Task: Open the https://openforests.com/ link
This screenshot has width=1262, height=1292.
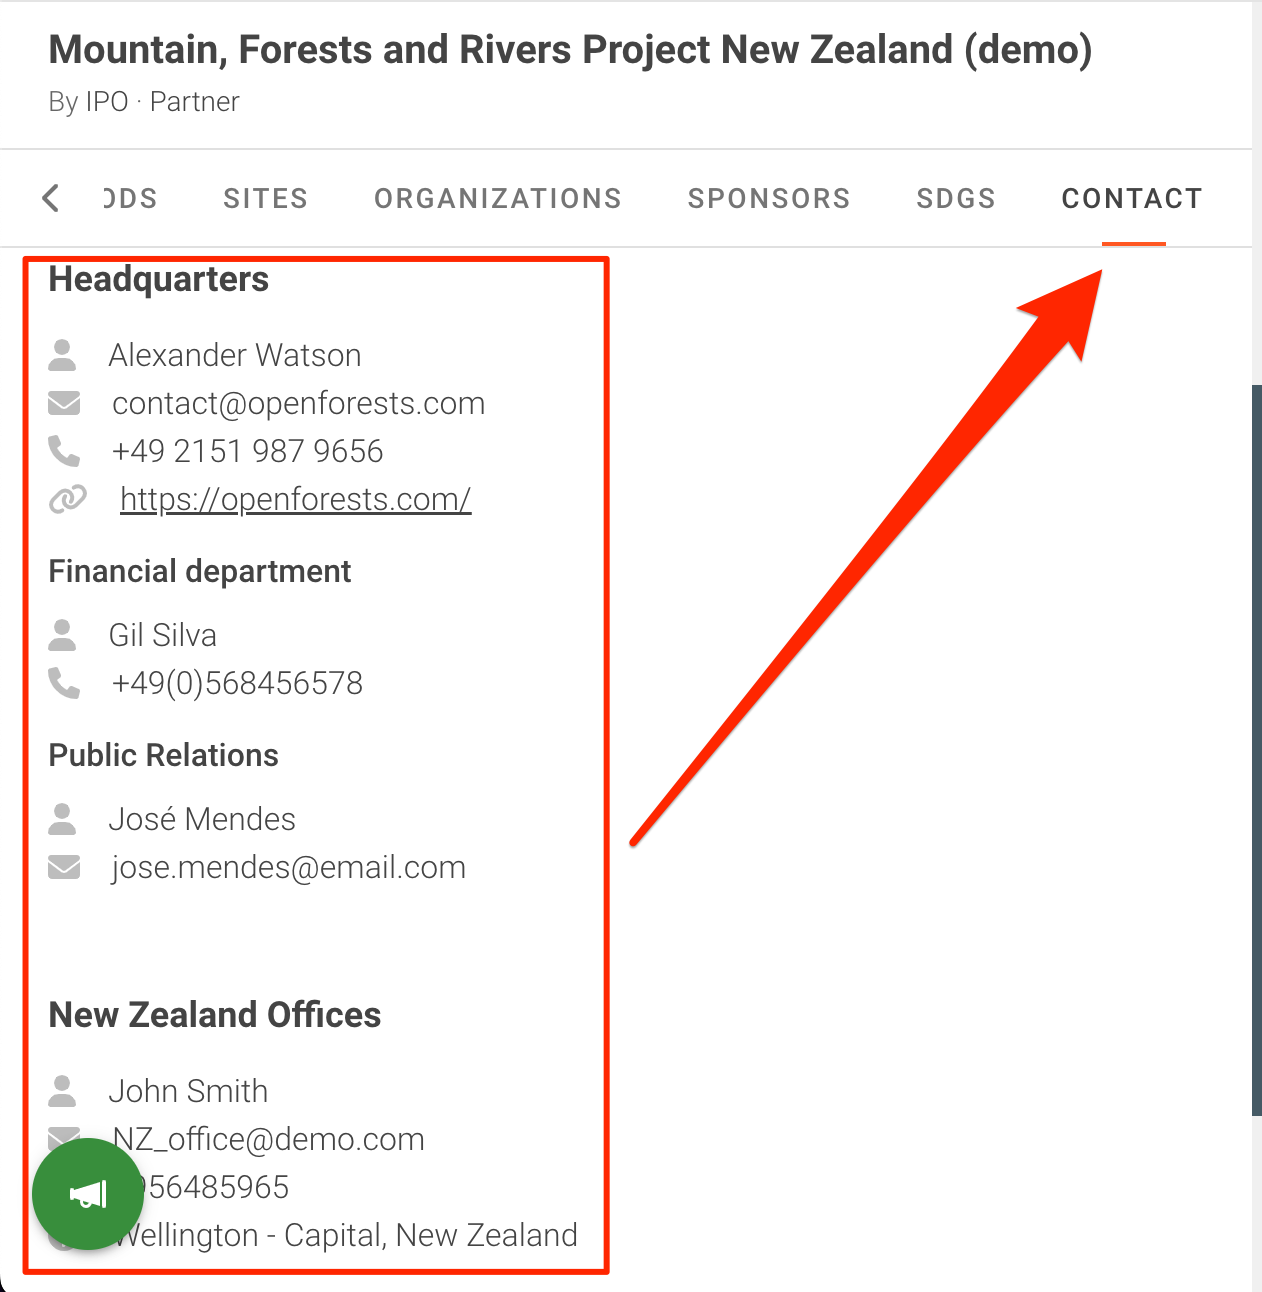Action: click(295, 499)
